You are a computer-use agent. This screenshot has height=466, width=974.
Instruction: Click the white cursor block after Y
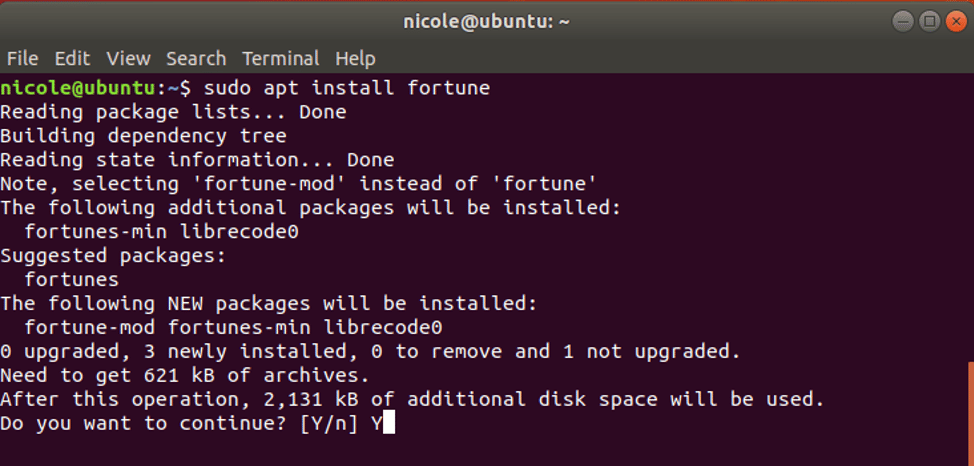(x=389, y=424)
